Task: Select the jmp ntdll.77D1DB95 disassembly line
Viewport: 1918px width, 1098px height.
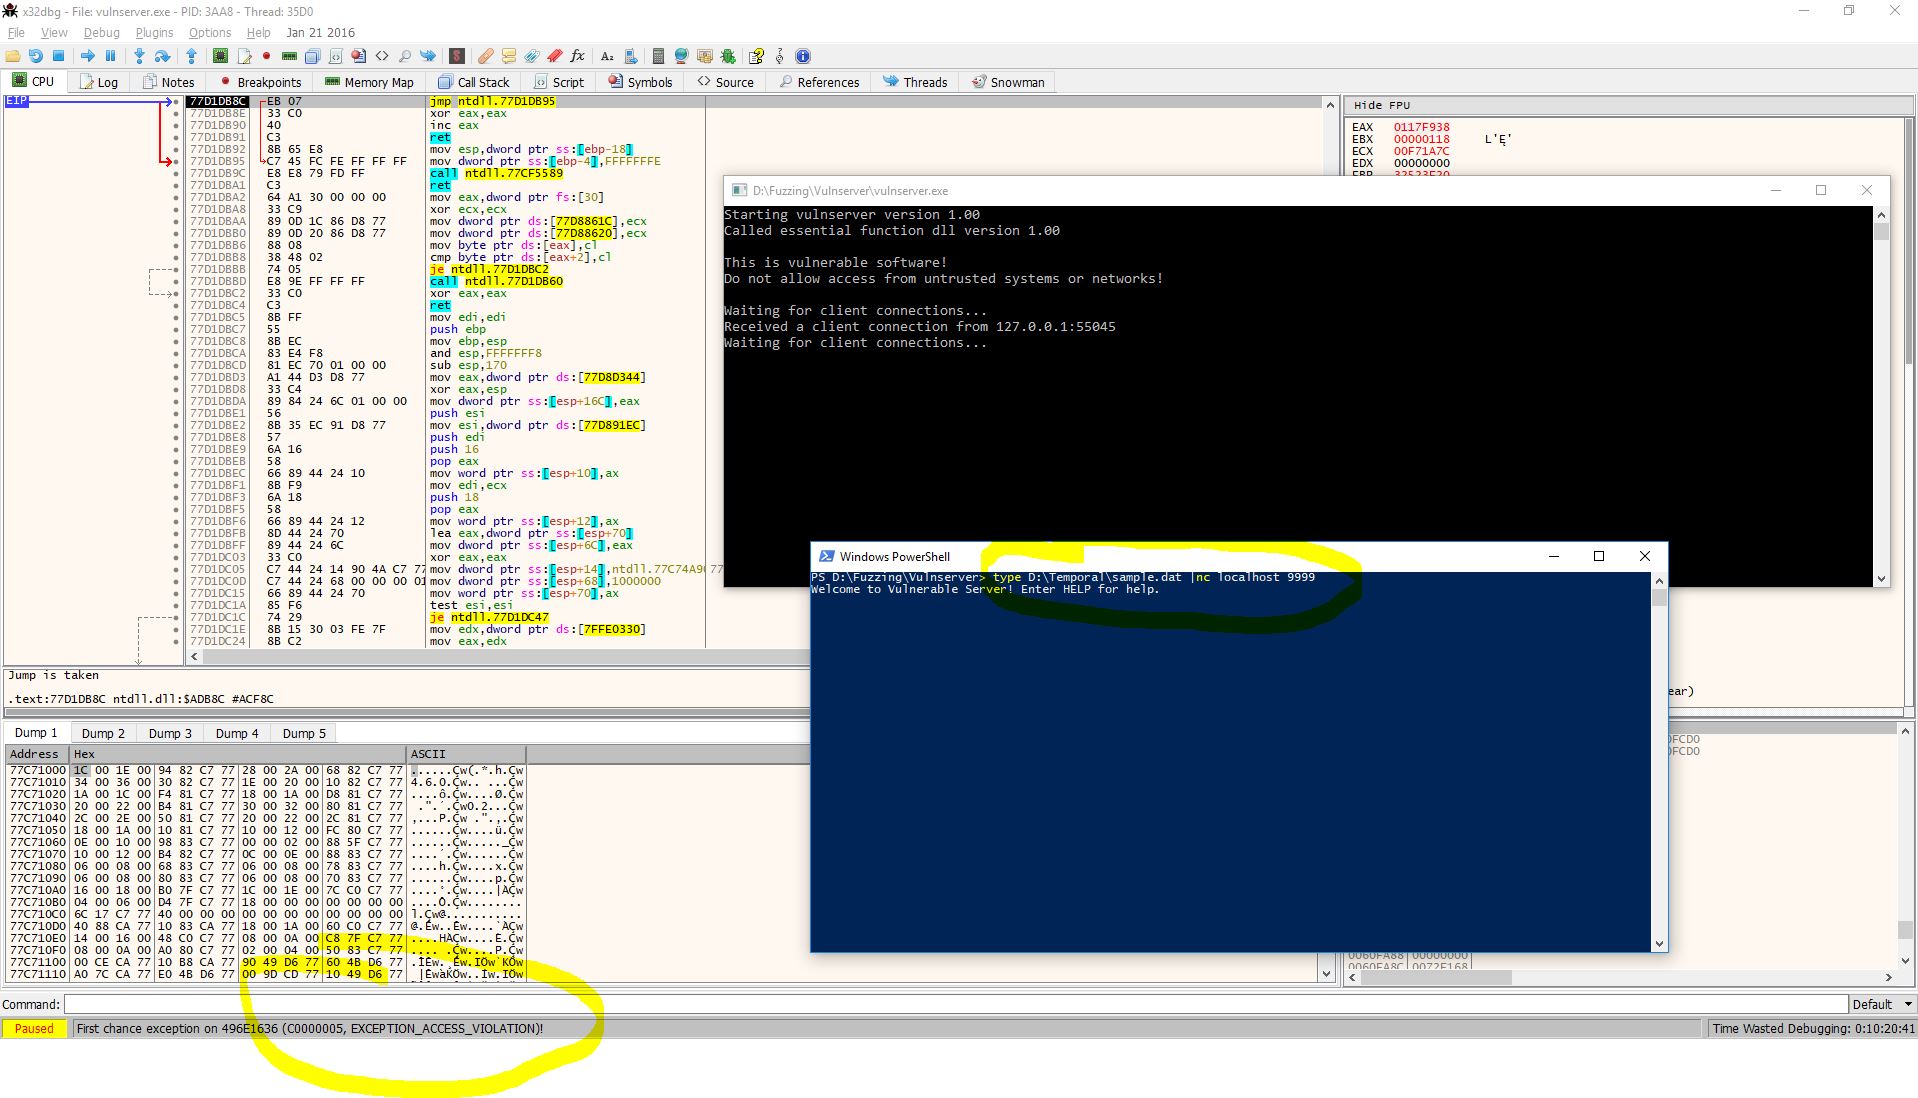Action: tap(492, 101)
